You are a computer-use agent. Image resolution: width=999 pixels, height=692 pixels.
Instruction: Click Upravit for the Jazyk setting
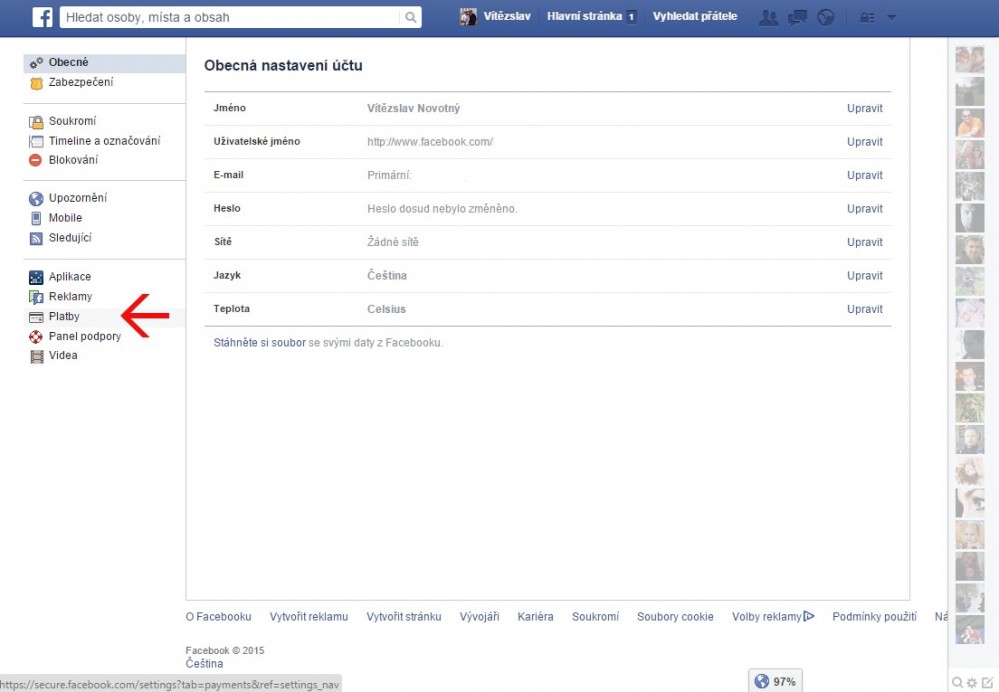pos(864,276)
